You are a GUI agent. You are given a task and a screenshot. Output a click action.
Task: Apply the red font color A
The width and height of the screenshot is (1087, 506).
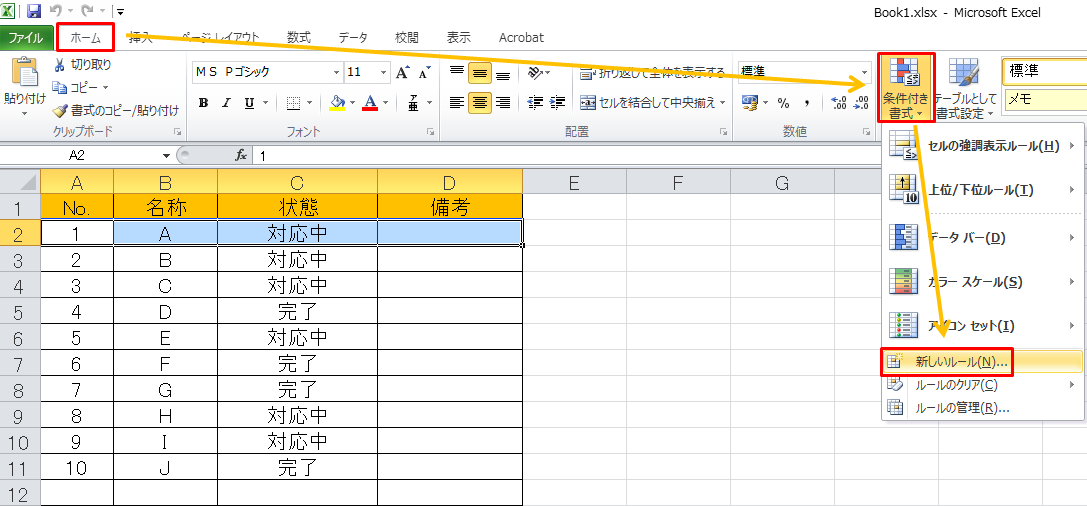(x=370, y=103)
